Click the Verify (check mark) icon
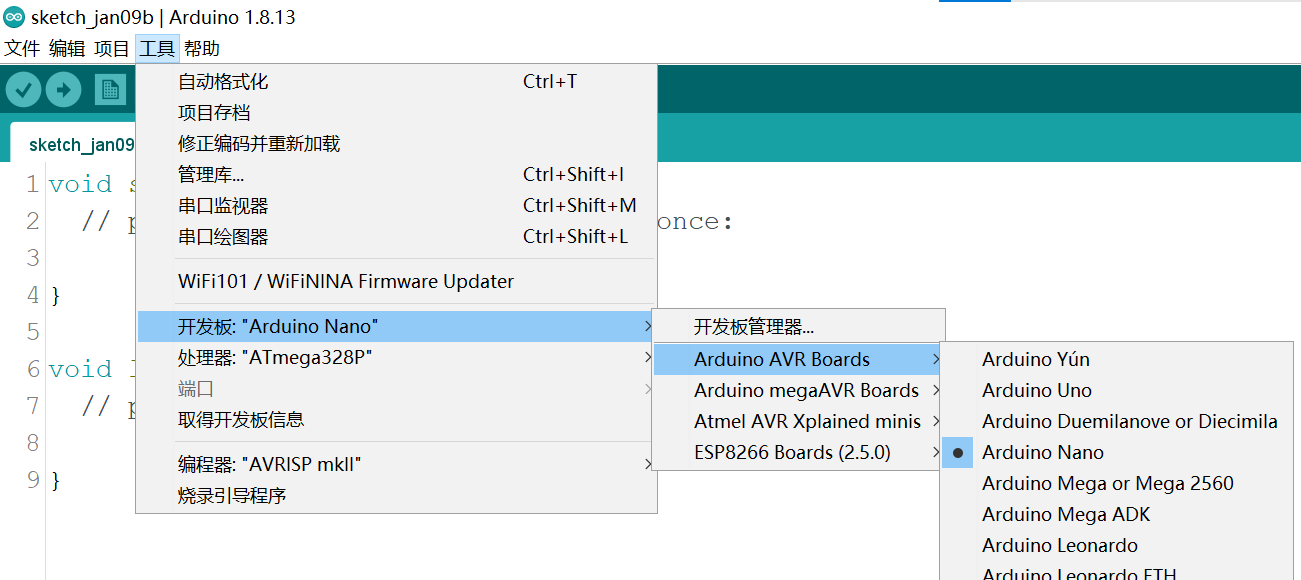1301x580 pixels. (x=24, y=88)
